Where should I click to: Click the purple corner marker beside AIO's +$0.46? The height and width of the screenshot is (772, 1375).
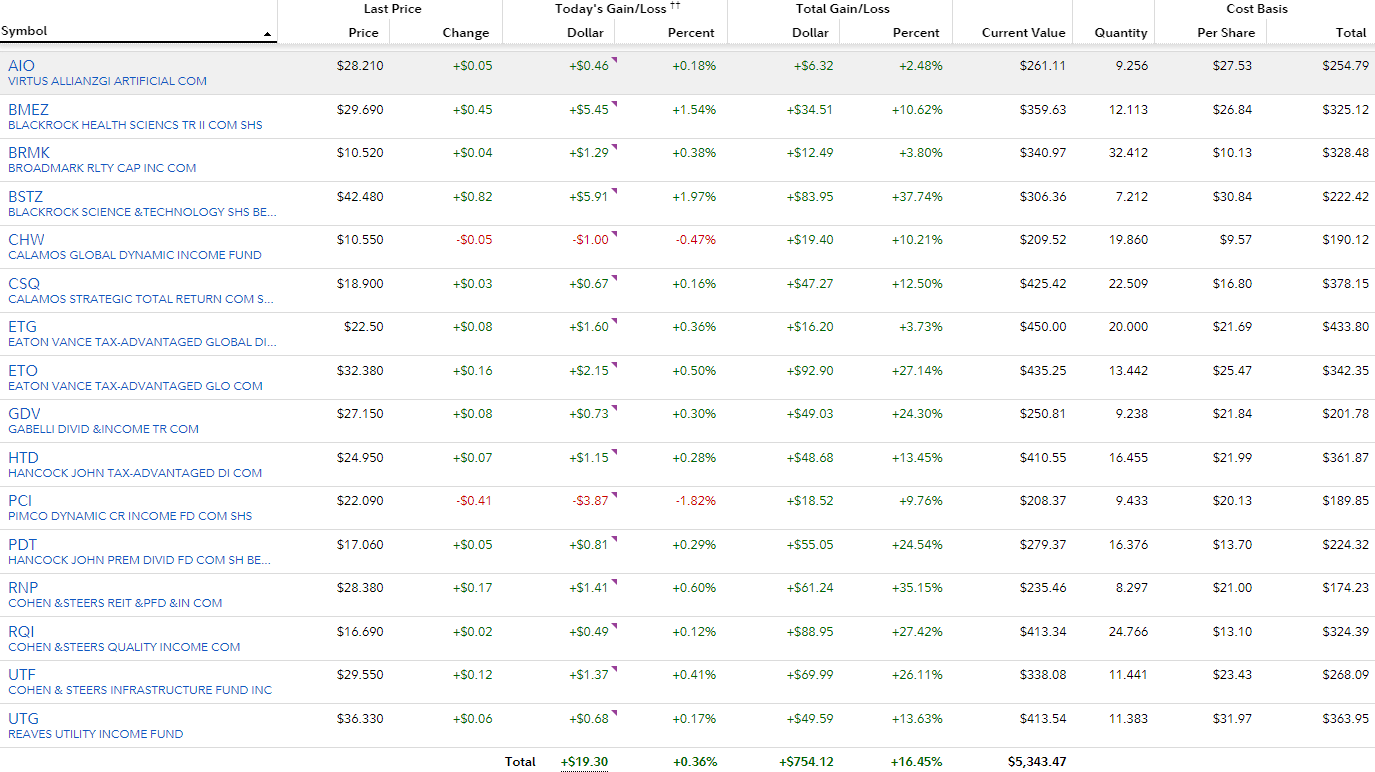point(614,60)
